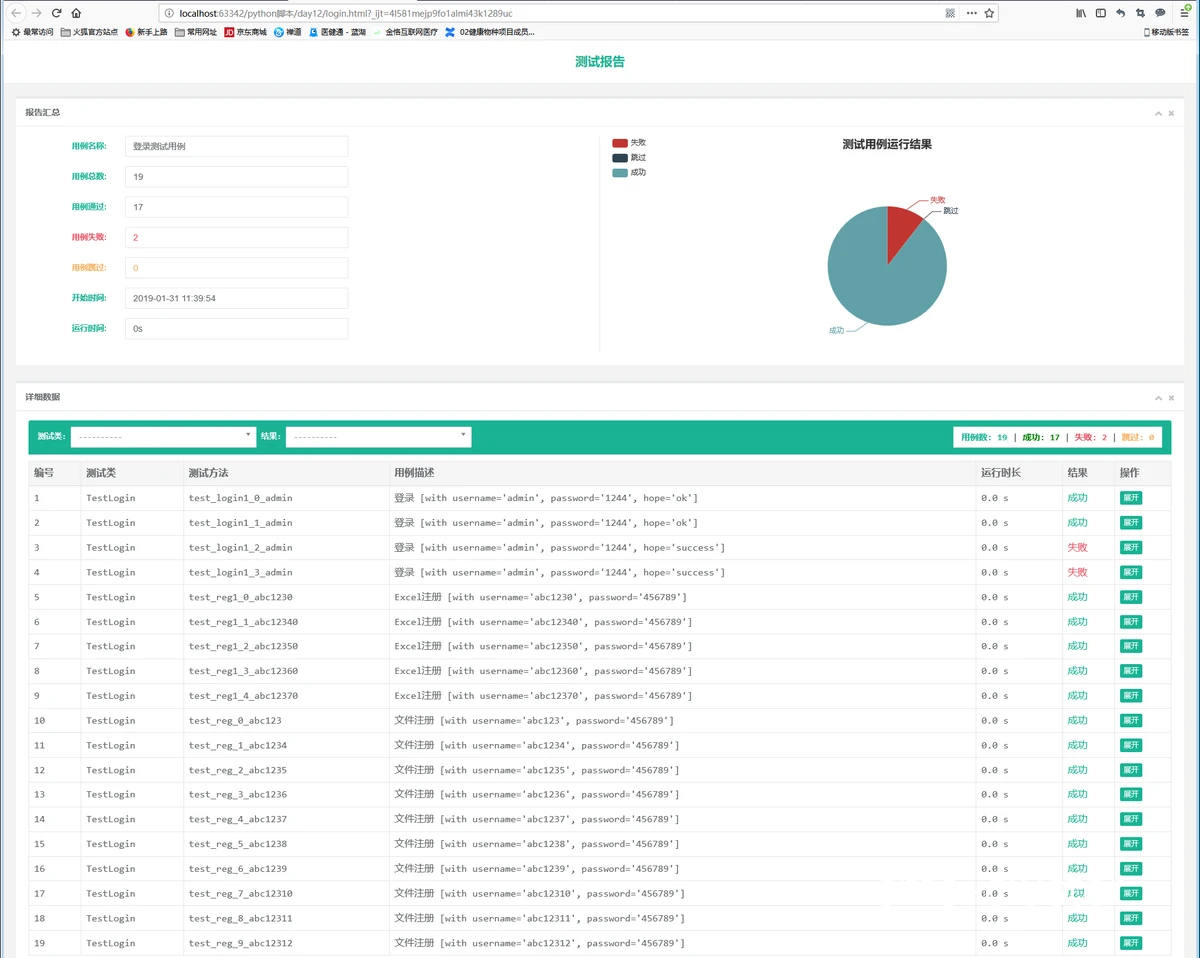Screen dimensions: 1200x958
Task: Open 火狐官方站点 bookmark folder
Action: click(x=89, y=32)
